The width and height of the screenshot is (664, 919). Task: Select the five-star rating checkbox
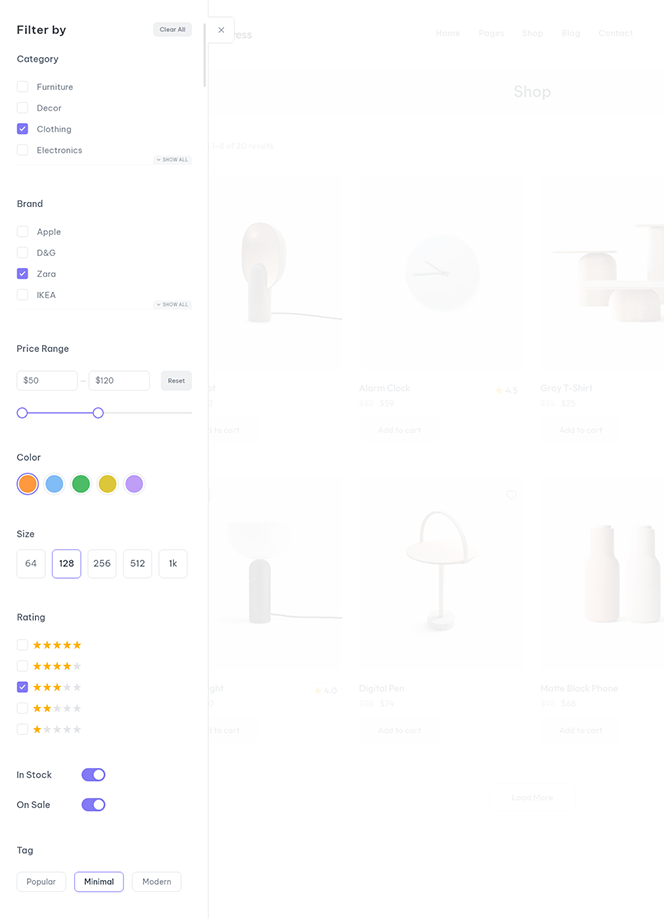click(x=23, y=645)
